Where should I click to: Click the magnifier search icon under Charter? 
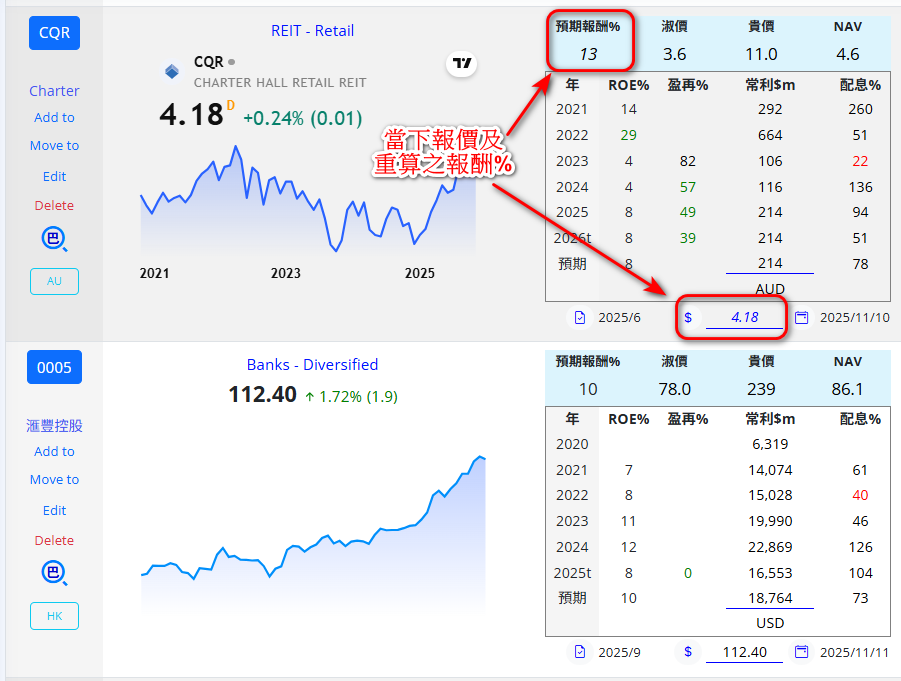point(54,238)
